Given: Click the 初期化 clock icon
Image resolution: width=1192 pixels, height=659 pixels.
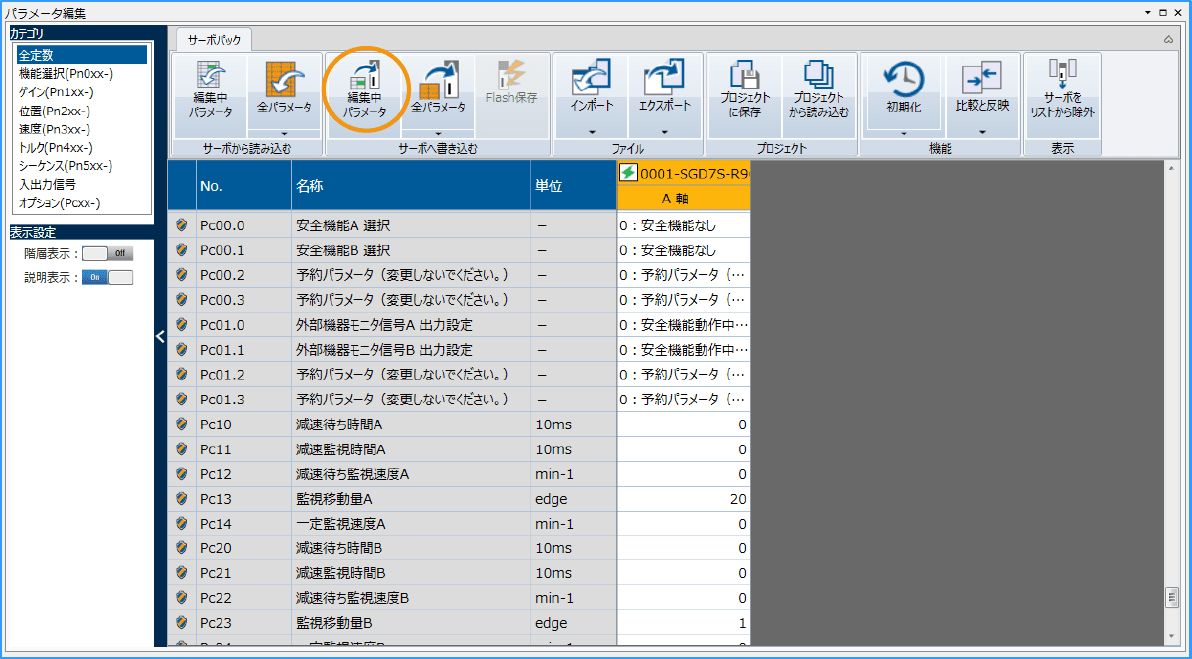Looking at the screenshot, I should click(x=902, y=78).
